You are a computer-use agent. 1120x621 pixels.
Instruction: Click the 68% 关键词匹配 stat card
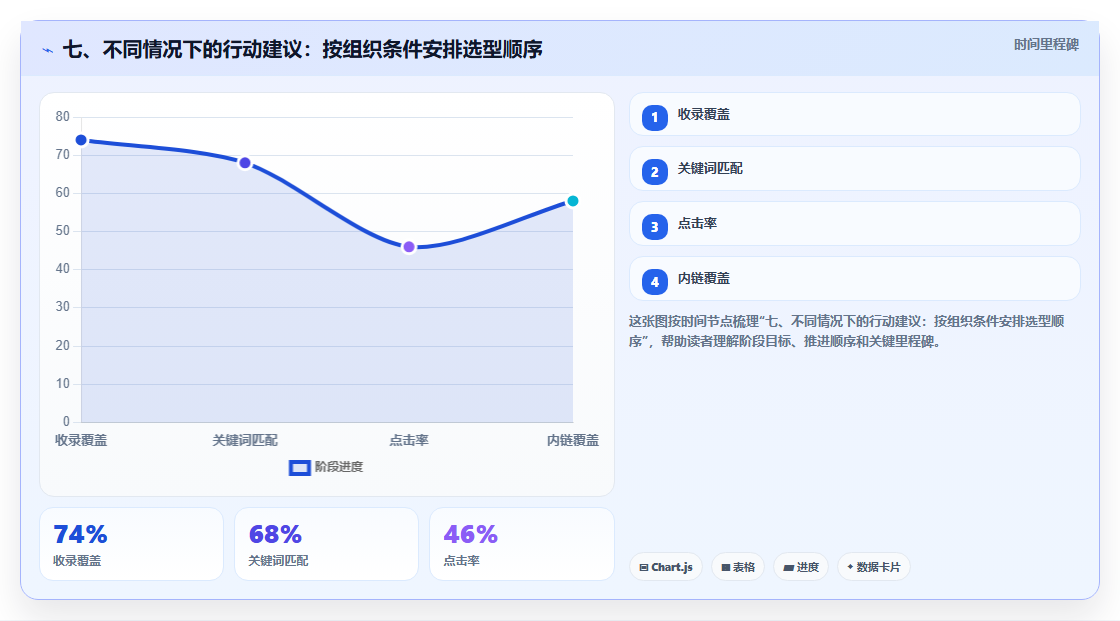click(326, 544)
